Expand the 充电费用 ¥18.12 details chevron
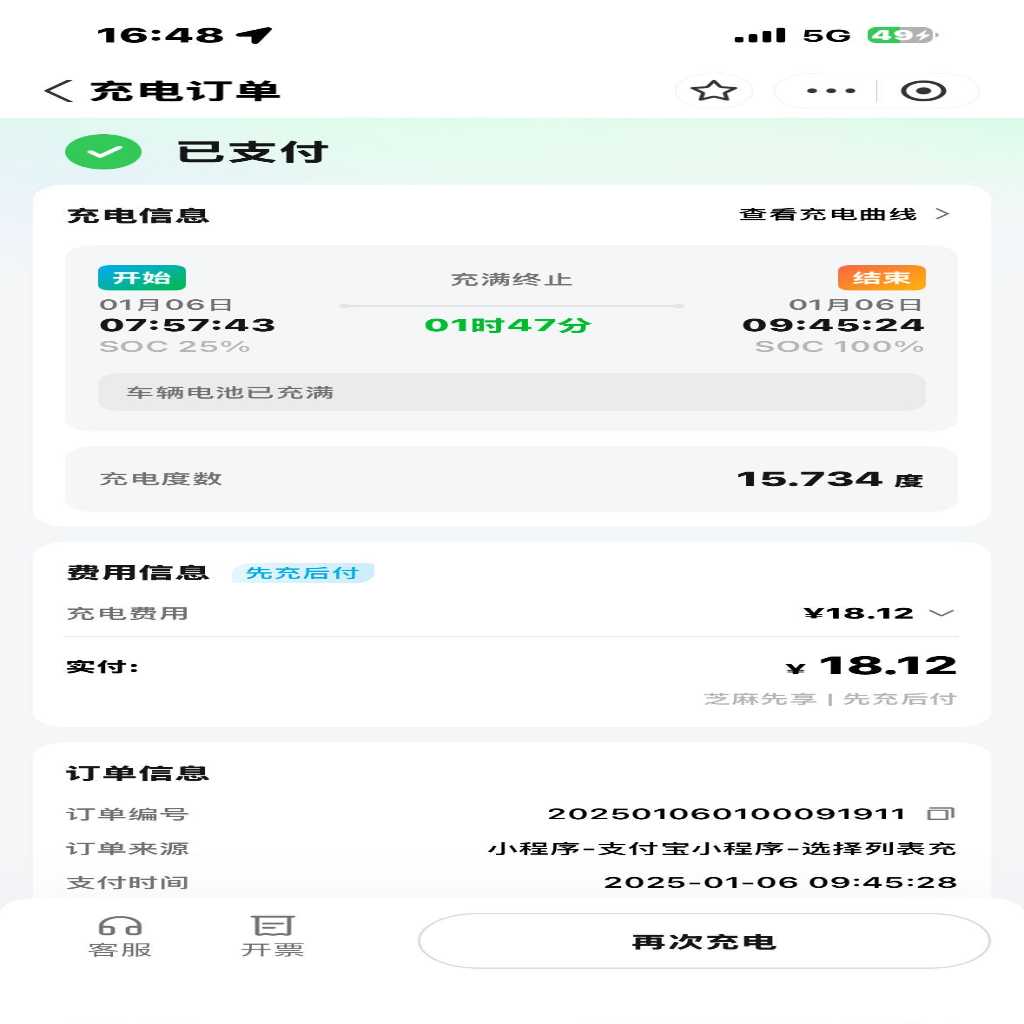 (941, 613)
